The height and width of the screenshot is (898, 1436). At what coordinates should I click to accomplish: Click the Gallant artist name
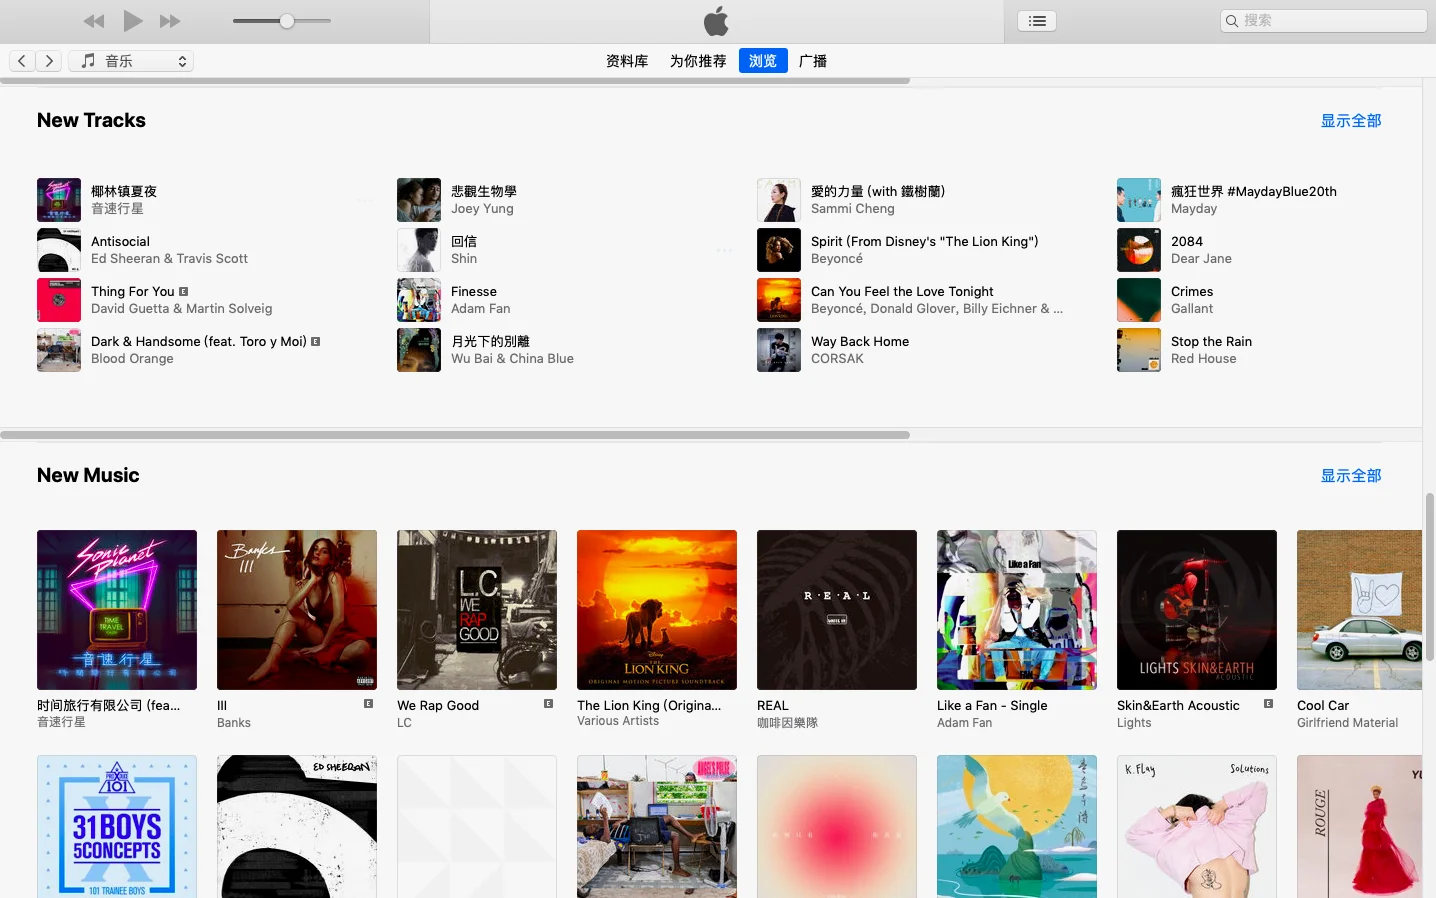[x=1192, y=309]
